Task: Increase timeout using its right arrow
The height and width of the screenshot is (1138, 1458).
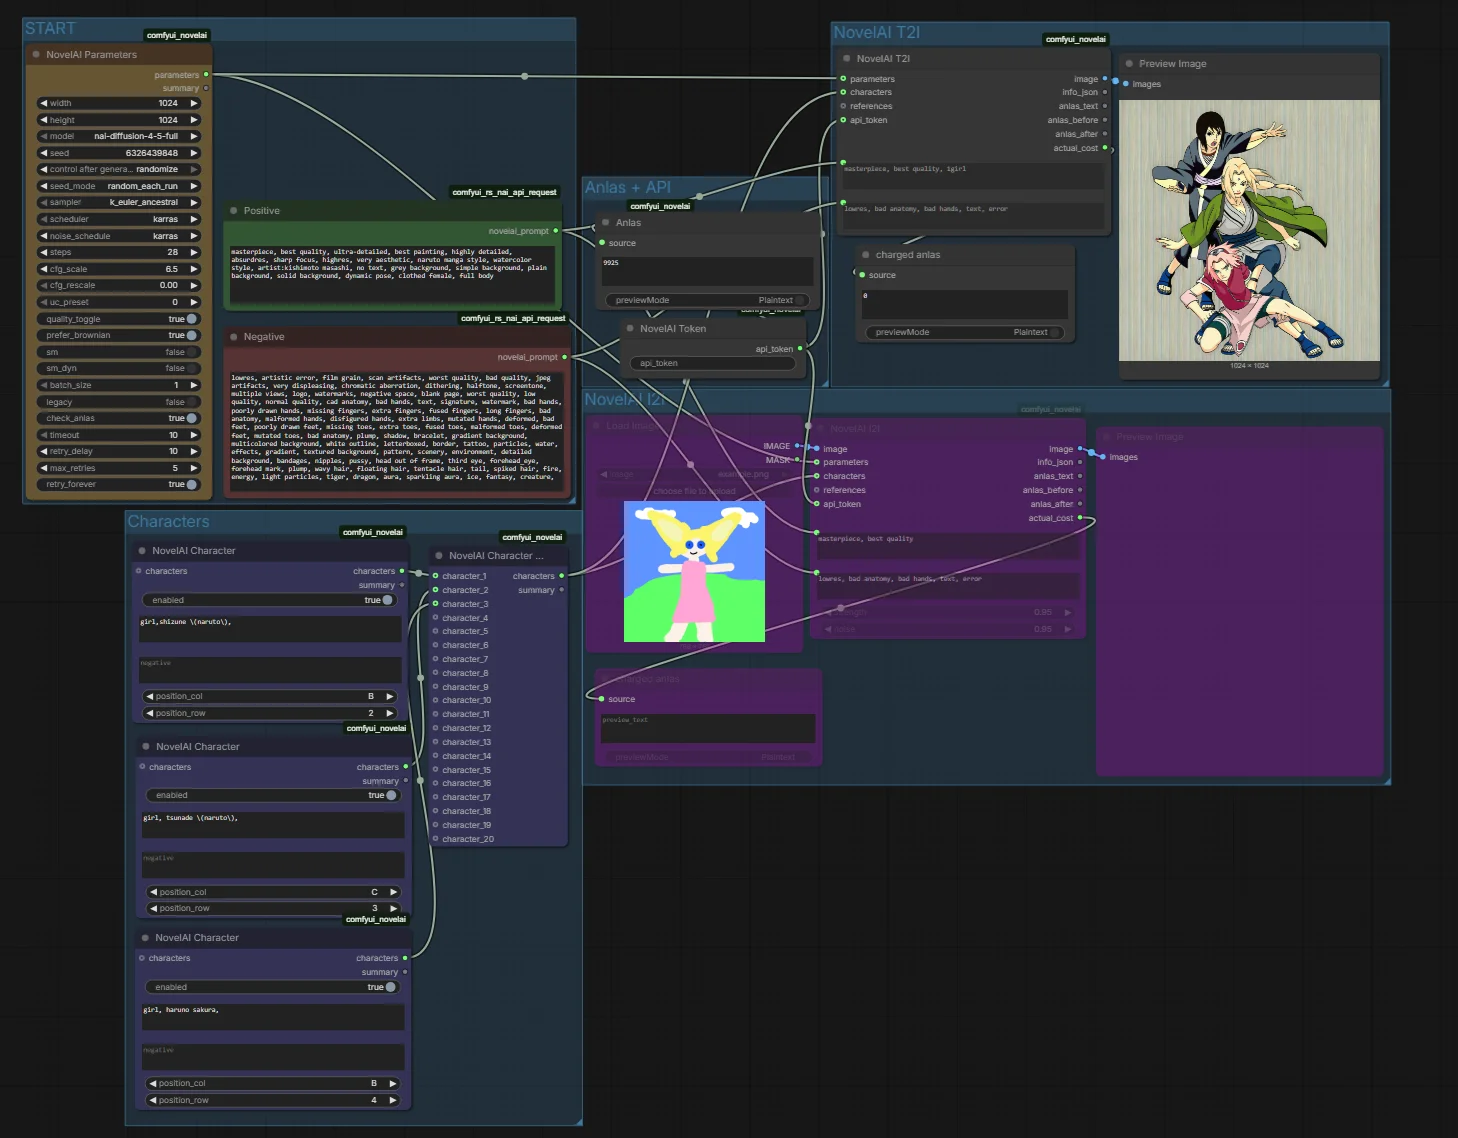Action: (194, 435)
